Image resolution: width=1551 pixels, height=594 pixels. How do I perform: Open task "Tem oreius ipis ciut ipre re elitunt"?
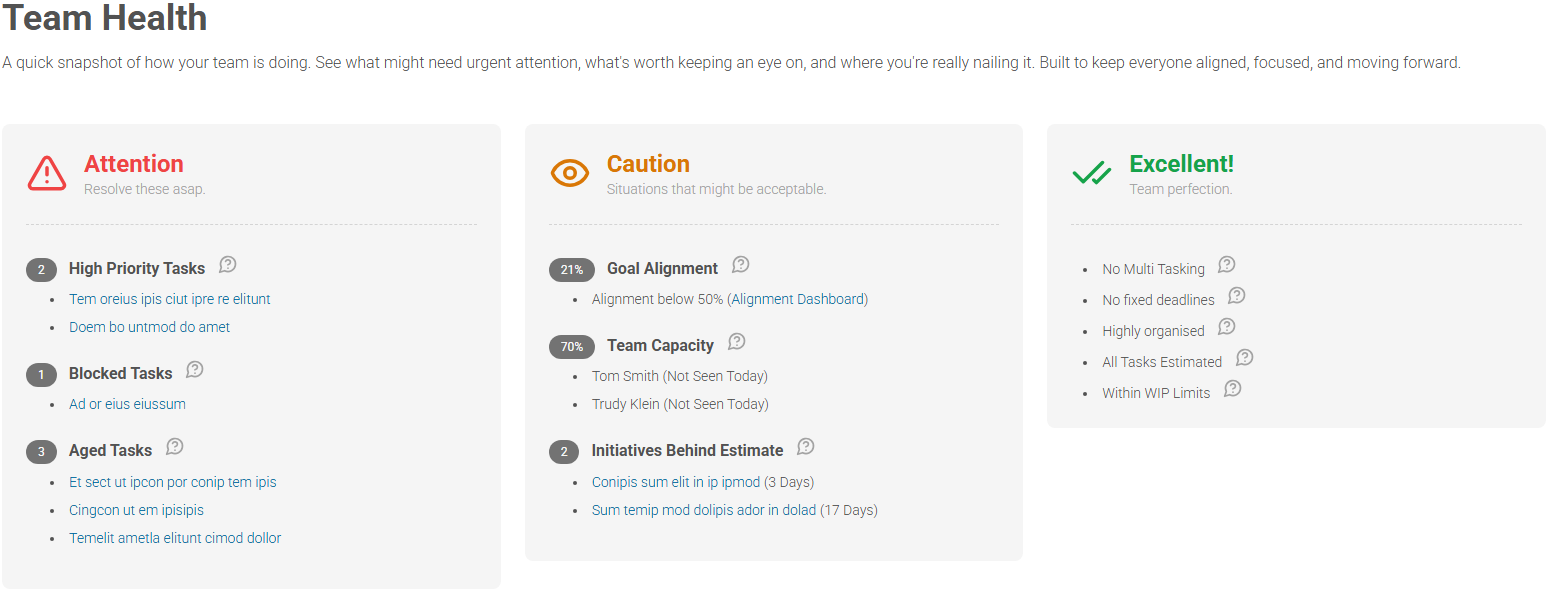170,299
